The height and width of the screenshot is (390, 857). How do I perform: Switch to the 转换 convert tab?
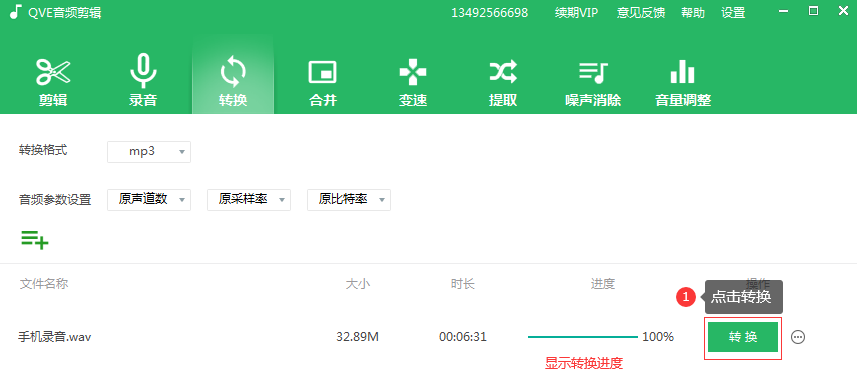pyautogui.click(x=233, y=82)
